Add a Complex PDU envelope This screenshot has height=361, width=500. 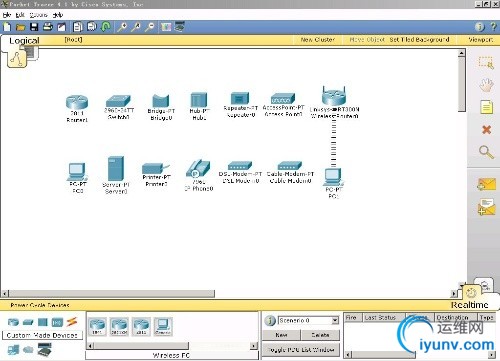(486, 207)
